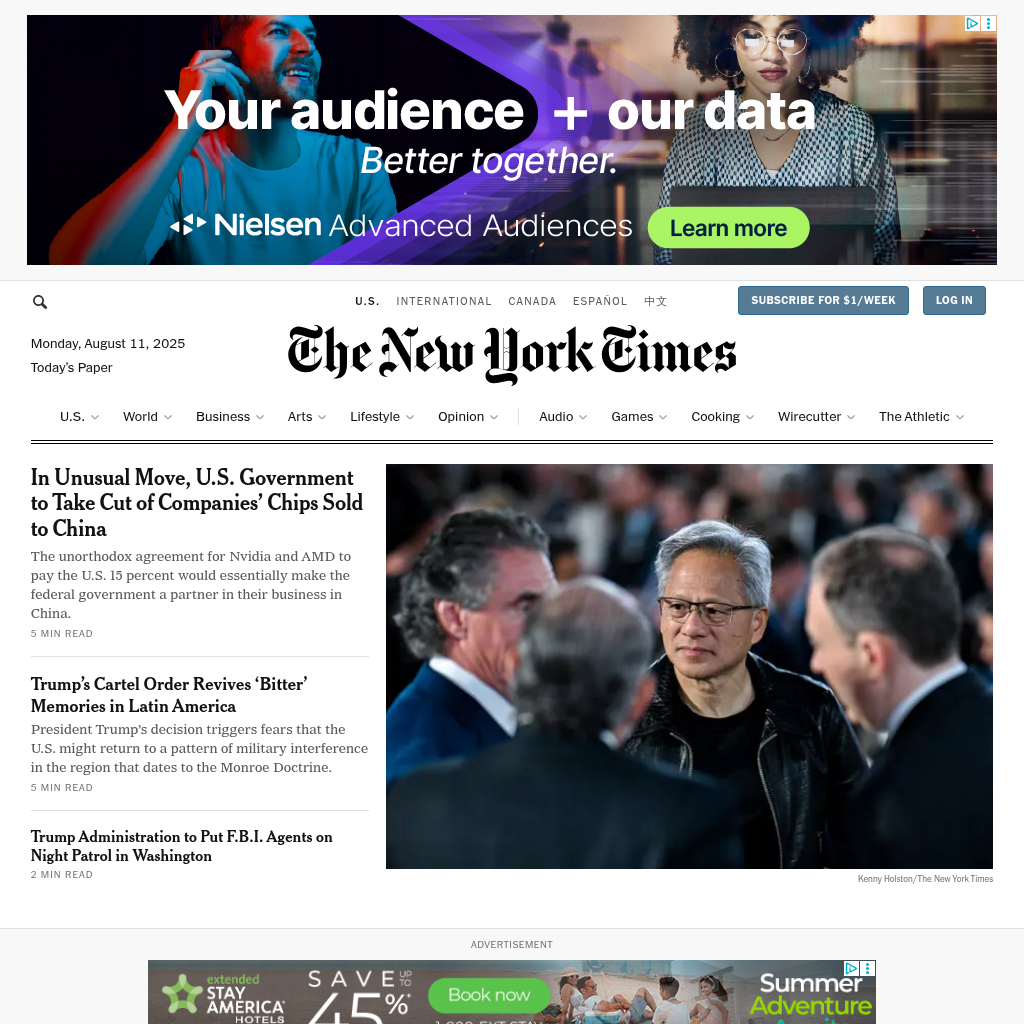The width and height of the screenshot is (1024, 1024).
Task: Open the Nielsen ad options dots icon
Action: [x=989, y=24]
